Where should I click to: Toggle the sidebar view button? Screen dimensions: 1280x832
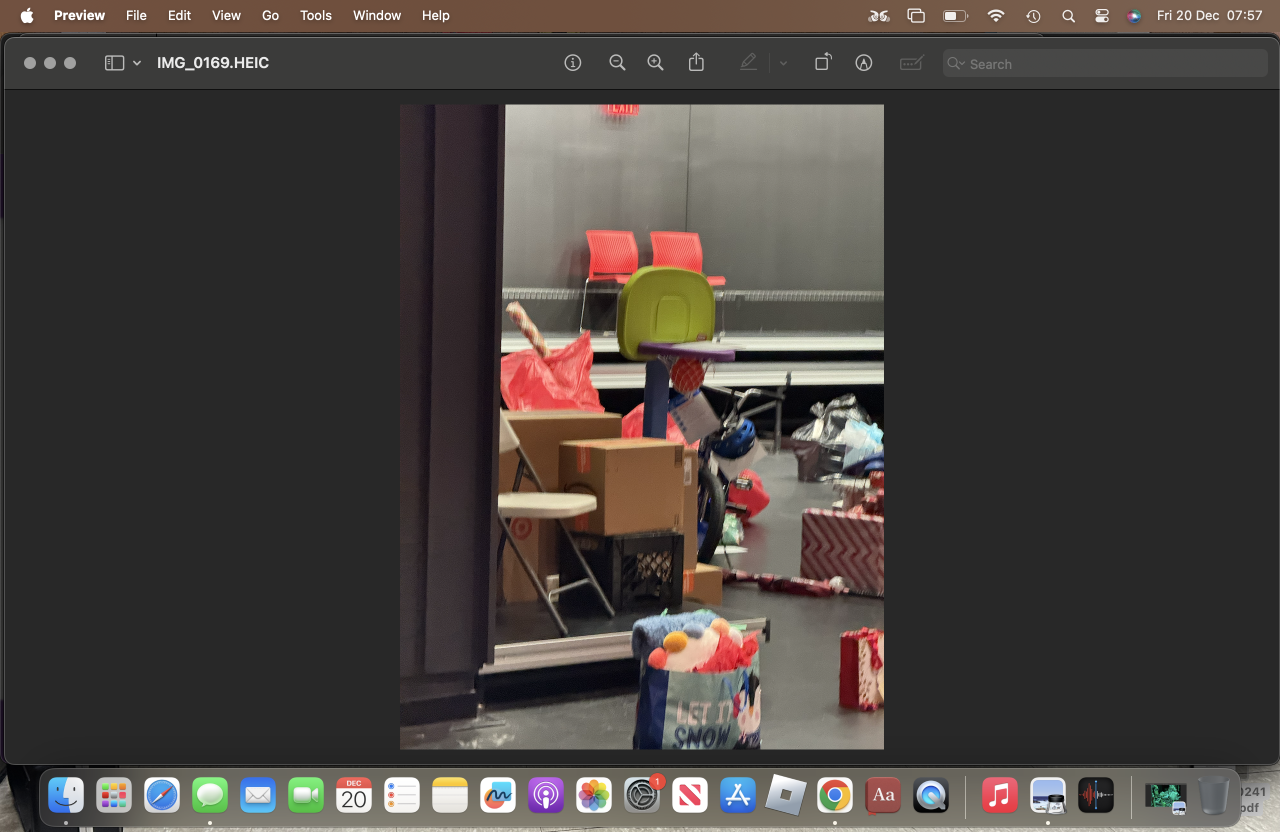pyautogui.click(x=114, y=63)
